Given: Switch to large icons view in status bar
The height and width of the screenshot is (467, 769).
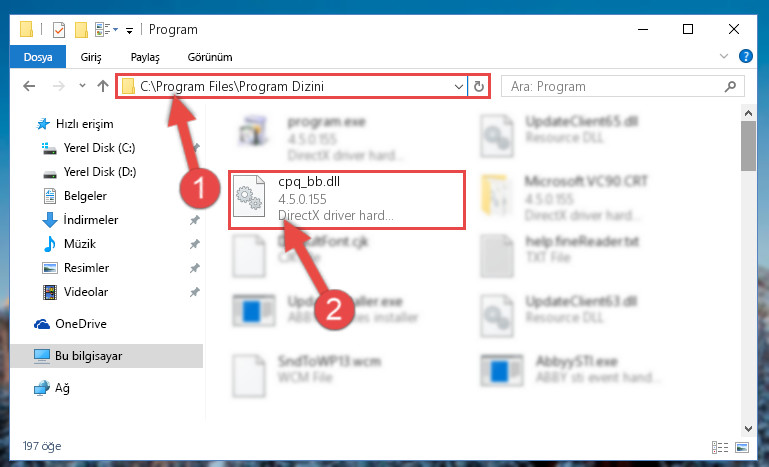Looking at the screenshot, I should tap(742, 447).
